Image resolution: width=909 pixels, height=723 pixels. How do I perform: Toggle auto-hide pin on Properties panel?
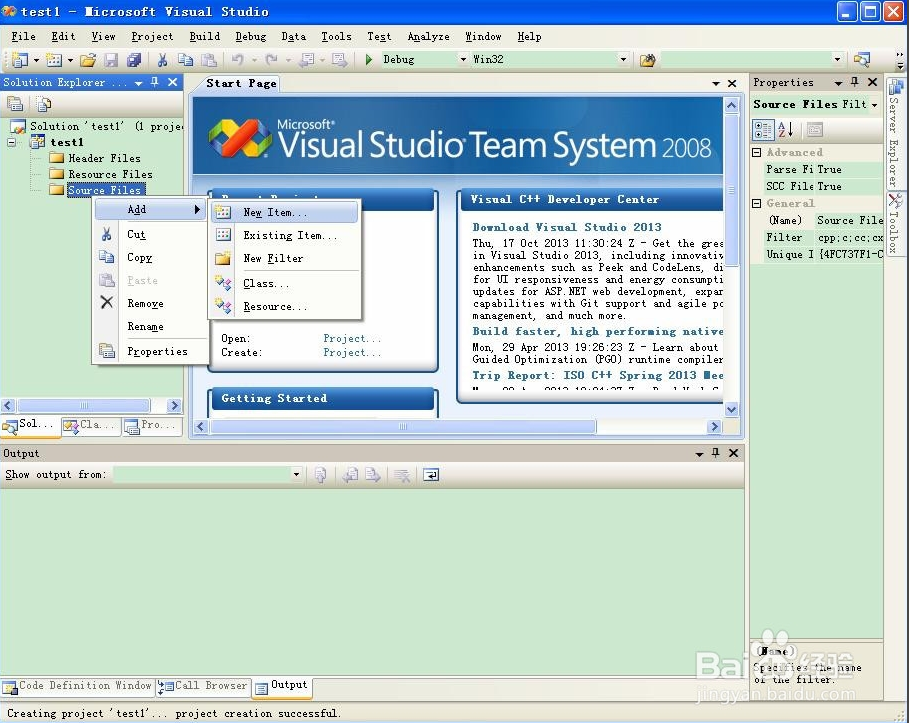855,83
